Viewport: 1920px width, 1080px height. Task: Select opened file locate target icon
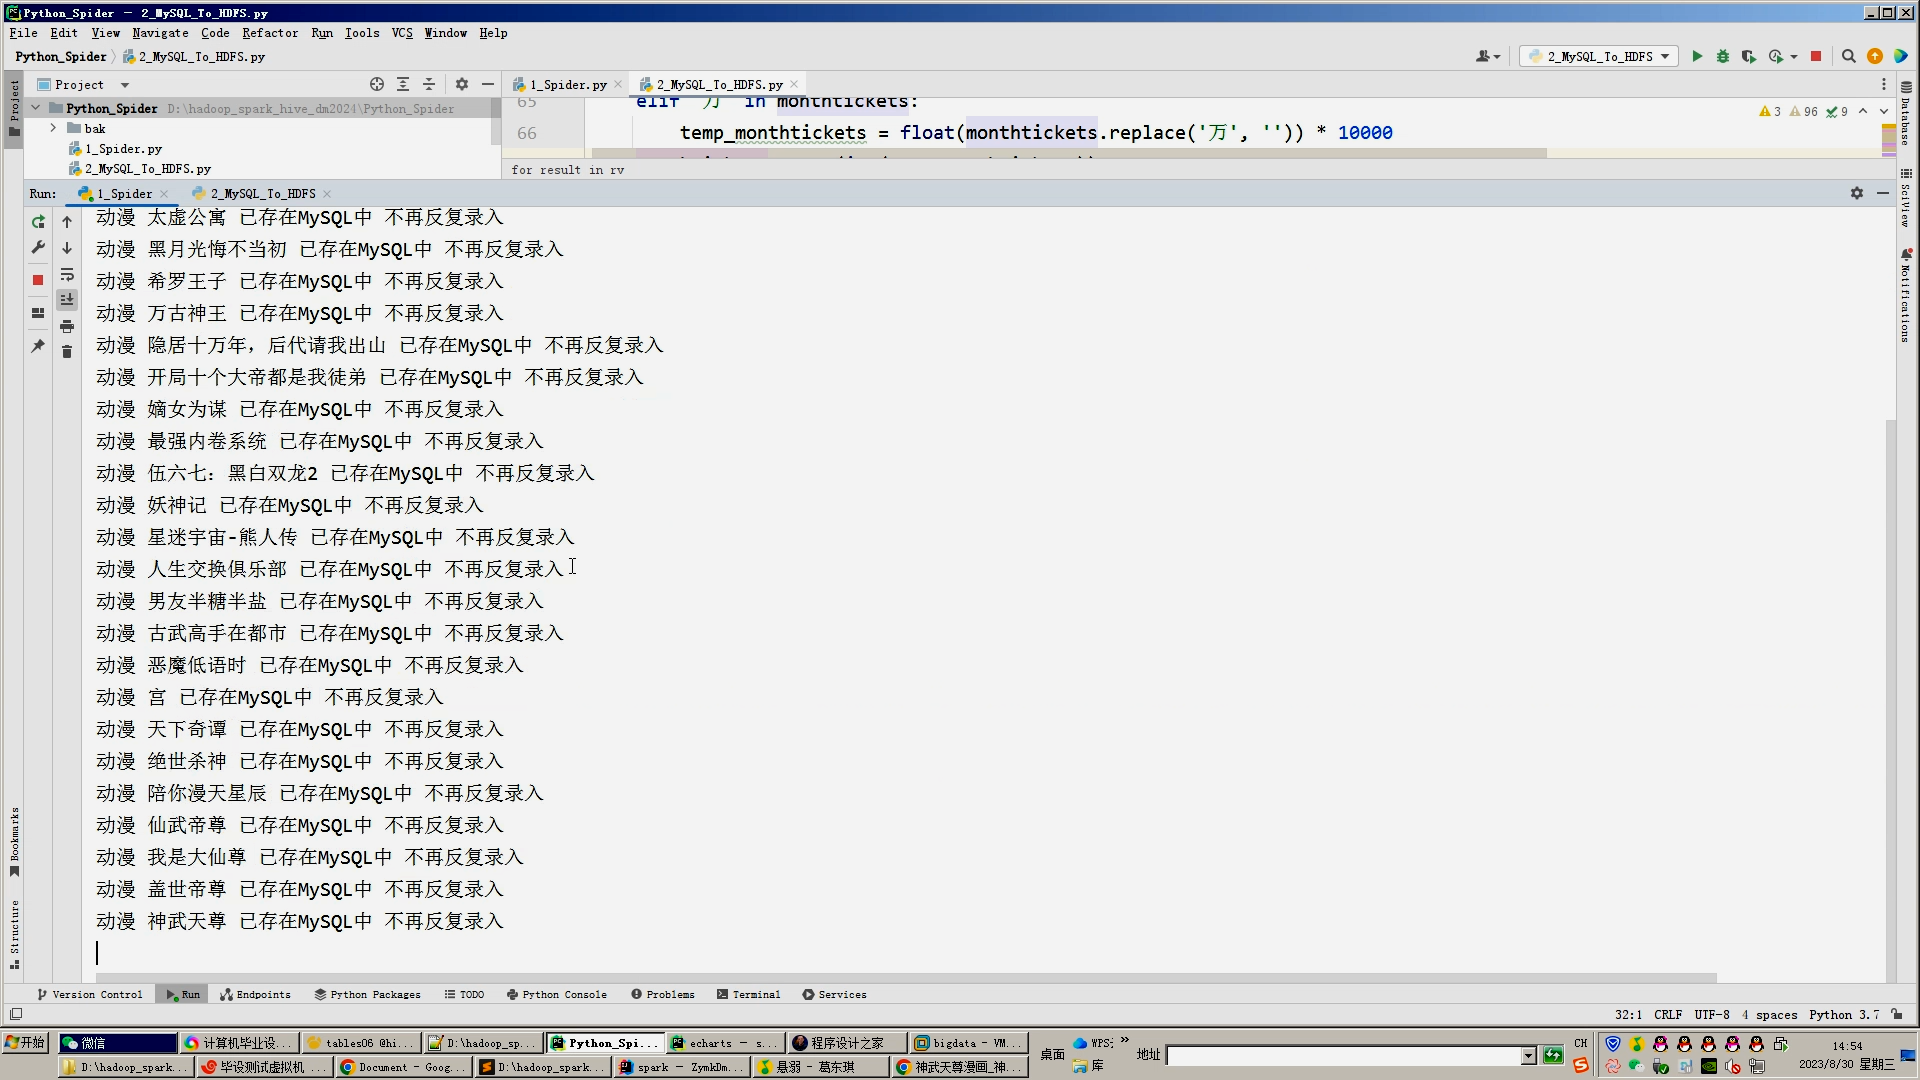tap(376, 85)
